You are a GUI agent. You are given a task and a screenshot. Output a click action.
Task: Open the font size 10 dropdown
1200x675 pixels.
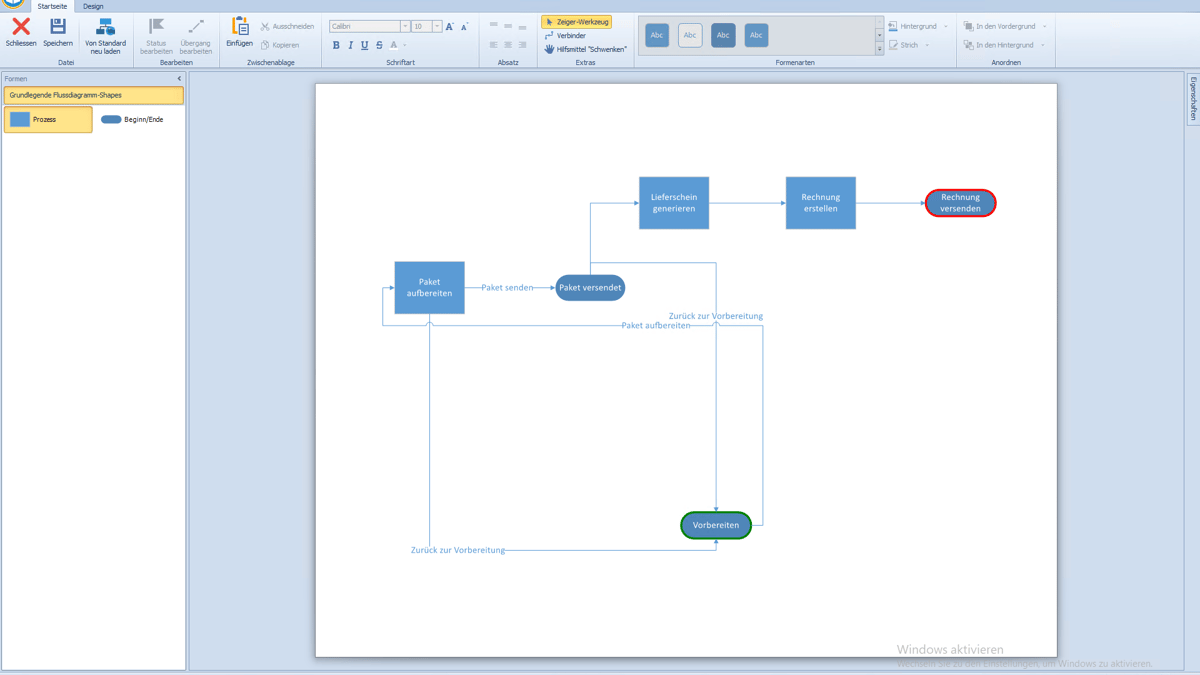437,27
